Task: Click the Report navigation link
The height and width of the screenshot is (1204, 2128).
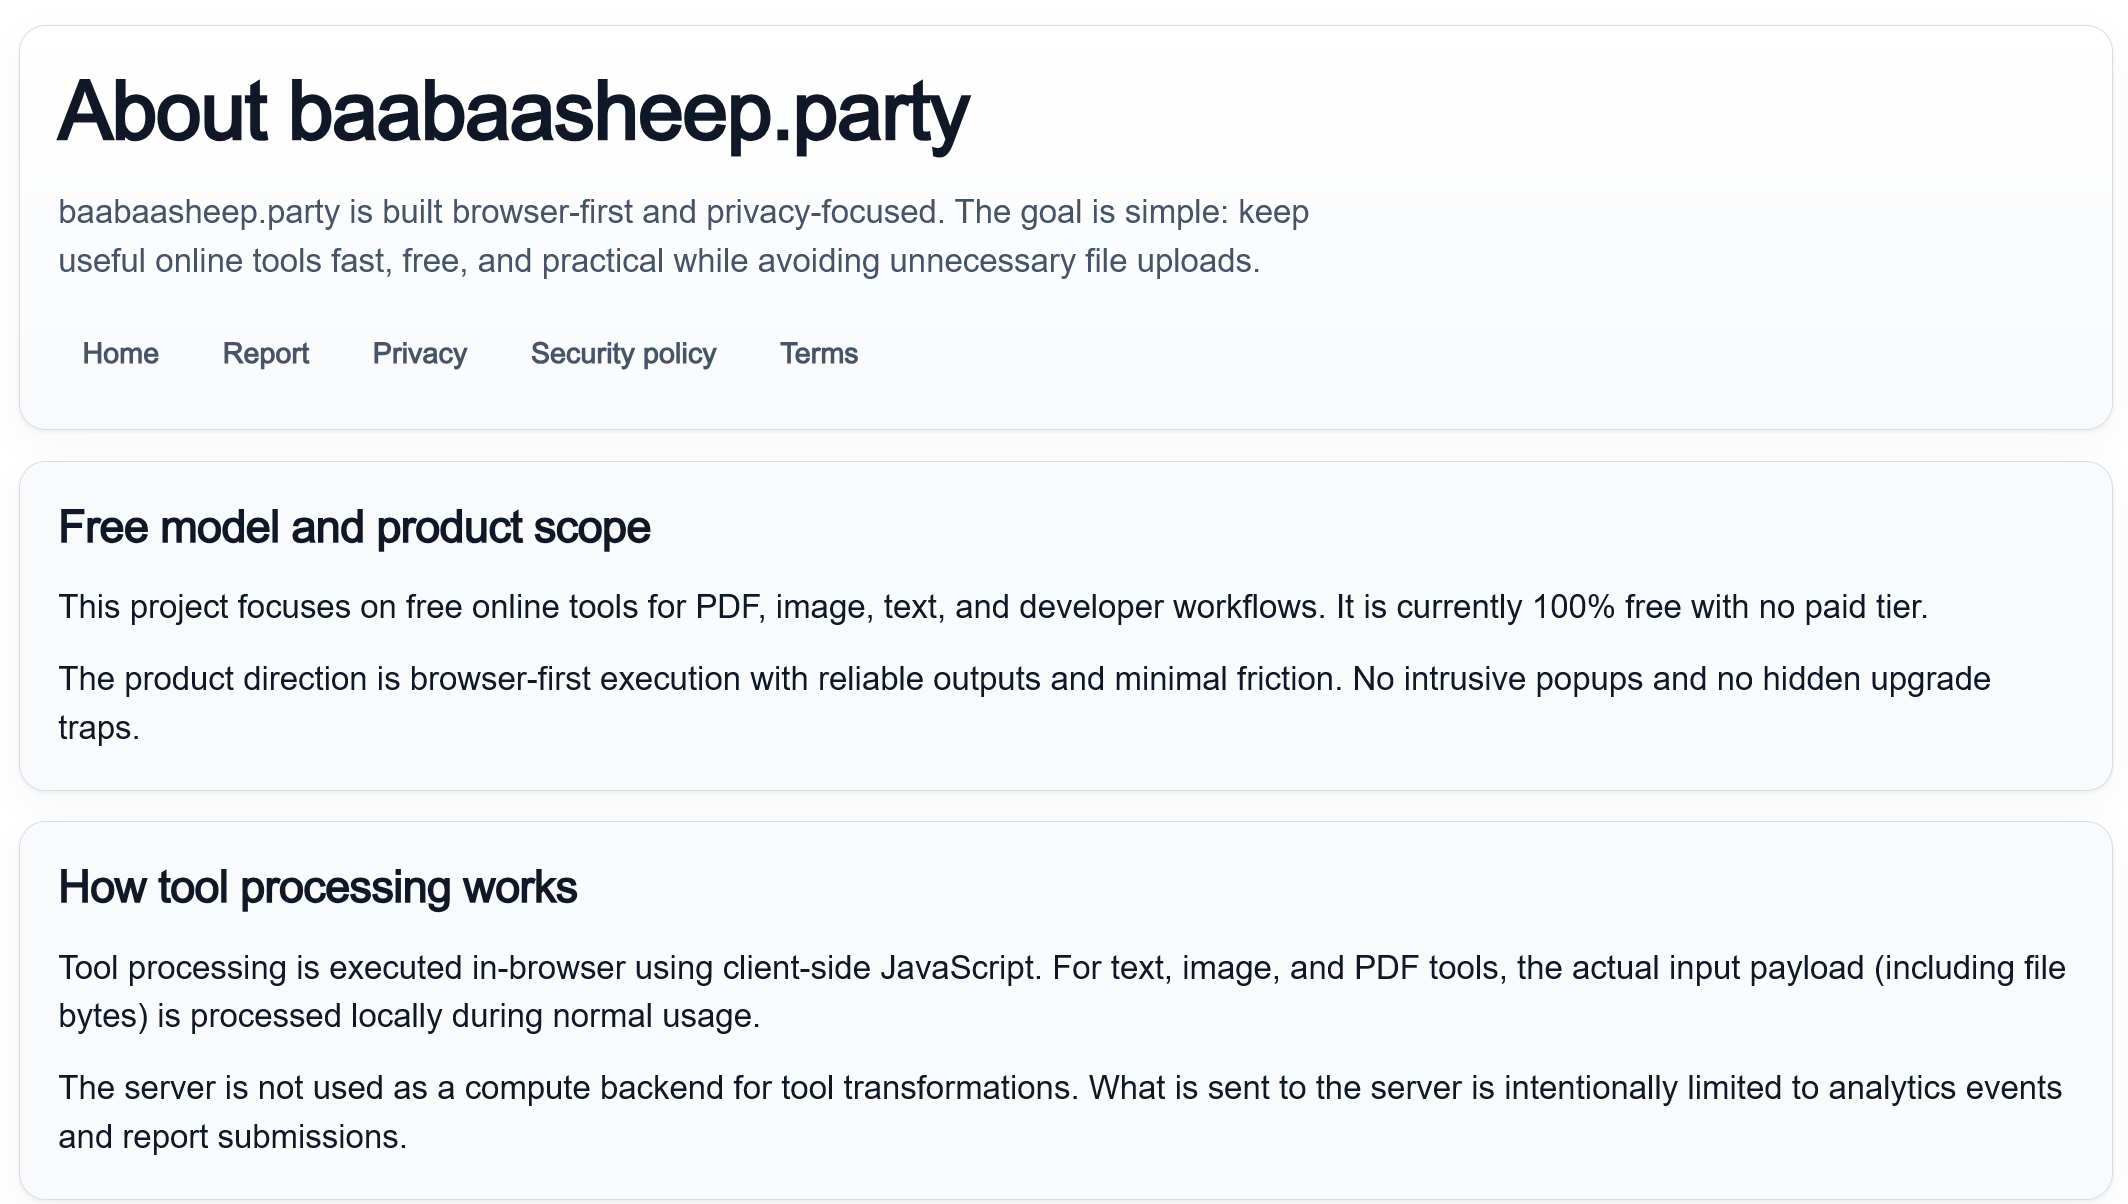Action: coord(265,354)
